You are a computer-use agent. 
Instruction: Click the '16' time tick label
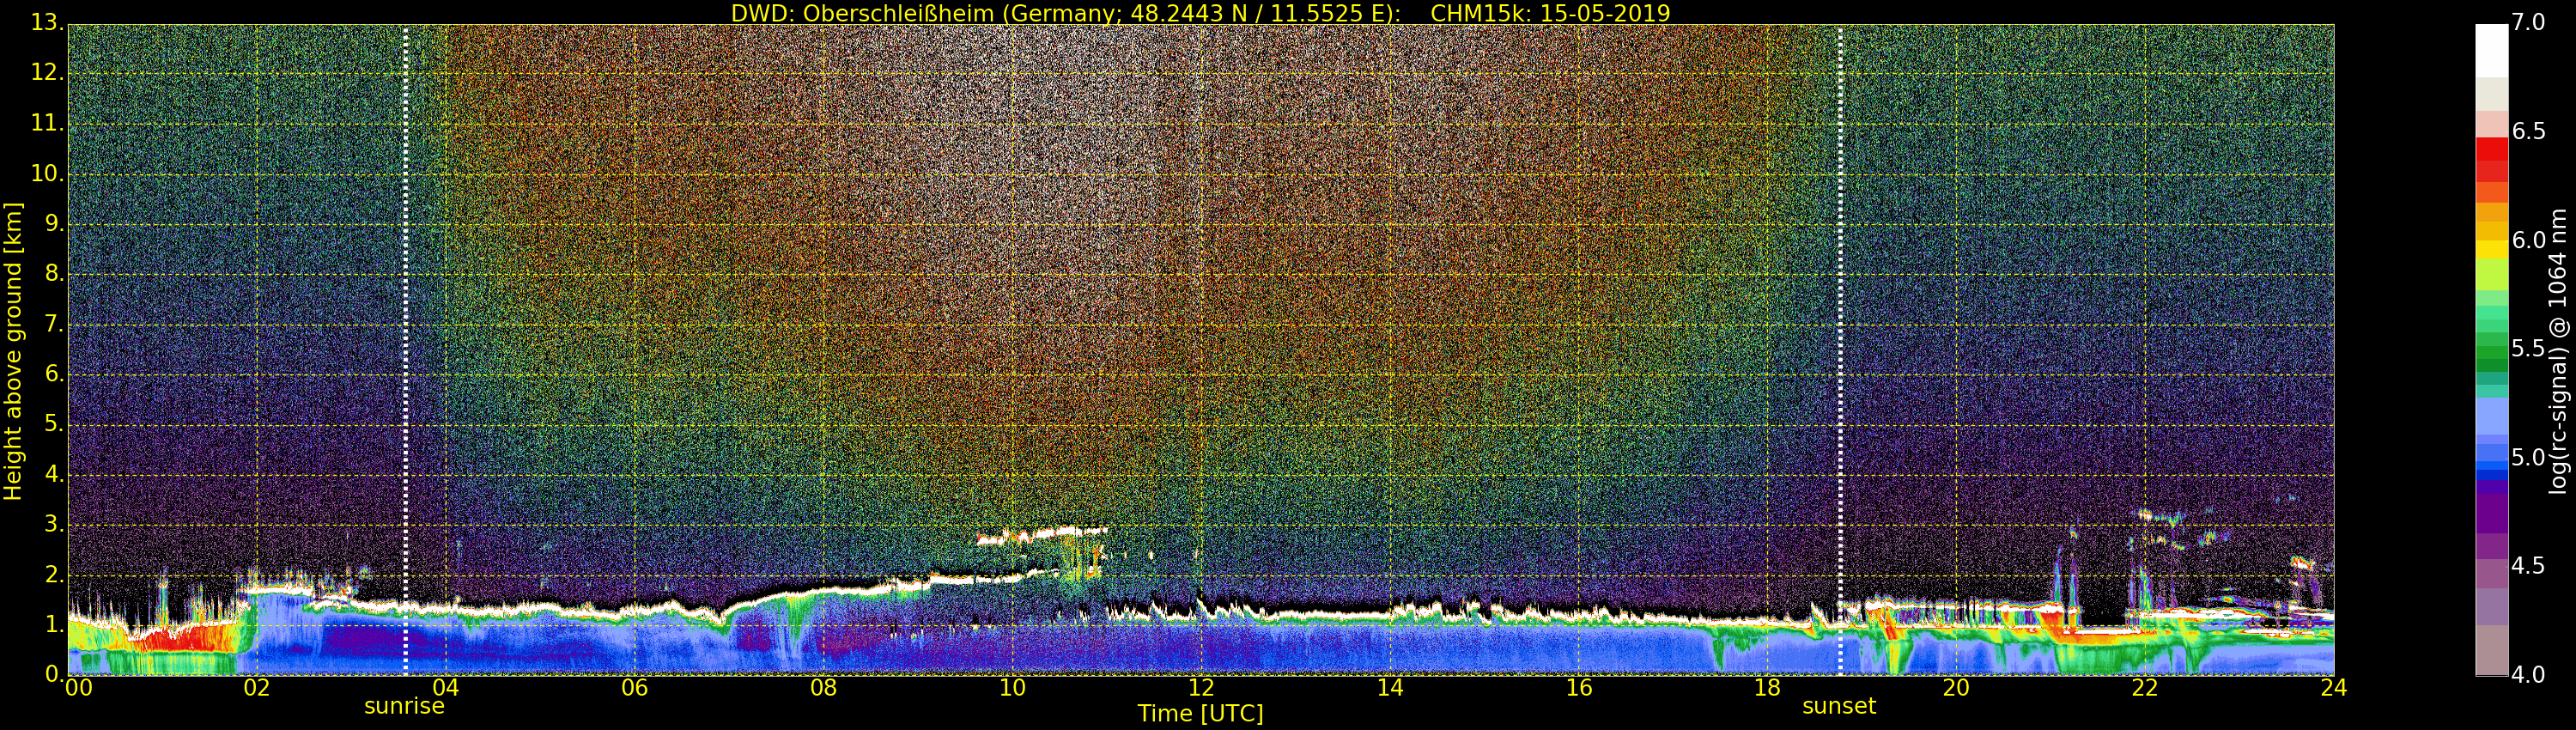(1579, 687)
